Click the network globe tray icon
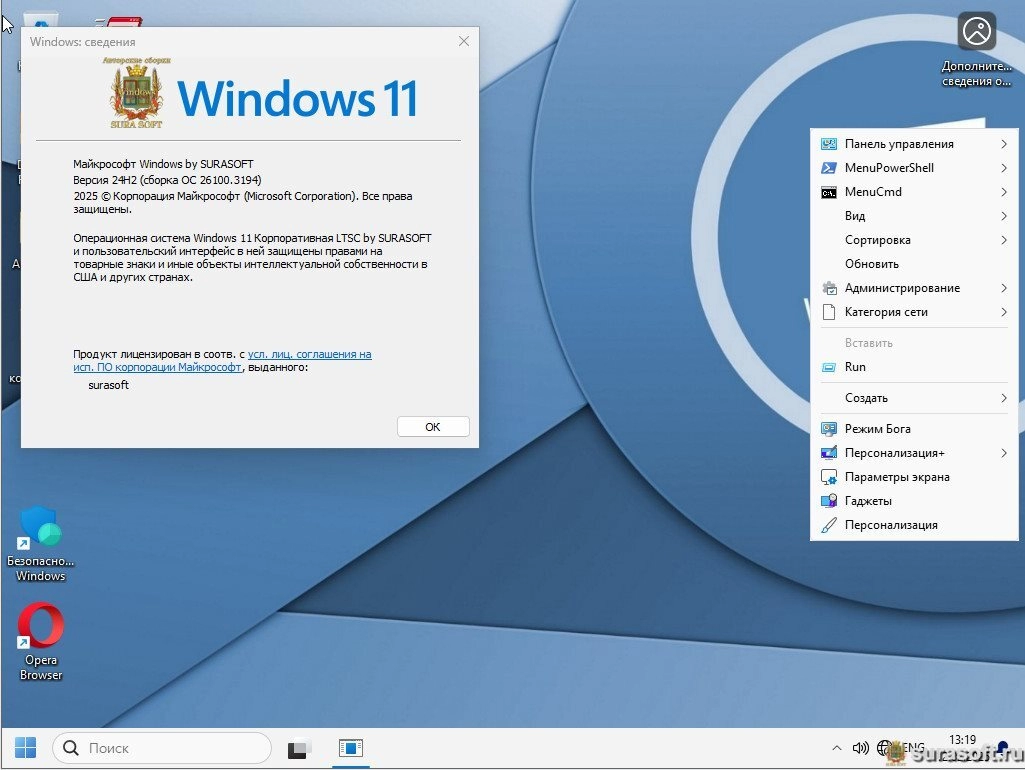1025x770 pixels. coord(885,748)
